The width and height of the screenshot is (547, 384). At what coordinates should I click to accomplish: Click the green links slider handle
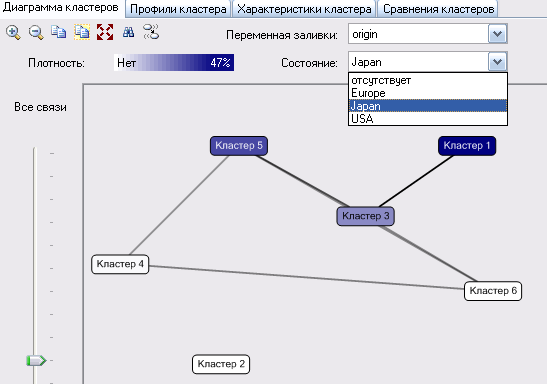[x=36, y=360]
